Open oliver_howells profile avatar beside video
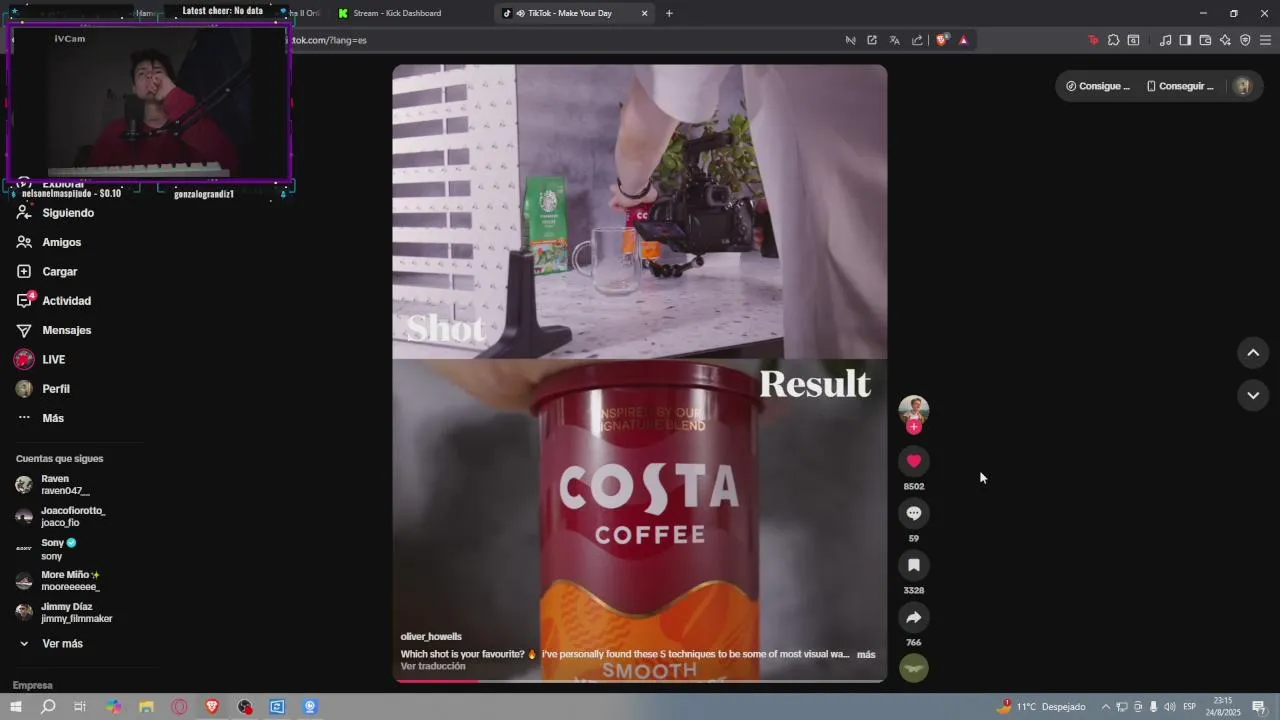The width and height of the screenshot is (1280, 720). tap(913, 410)
